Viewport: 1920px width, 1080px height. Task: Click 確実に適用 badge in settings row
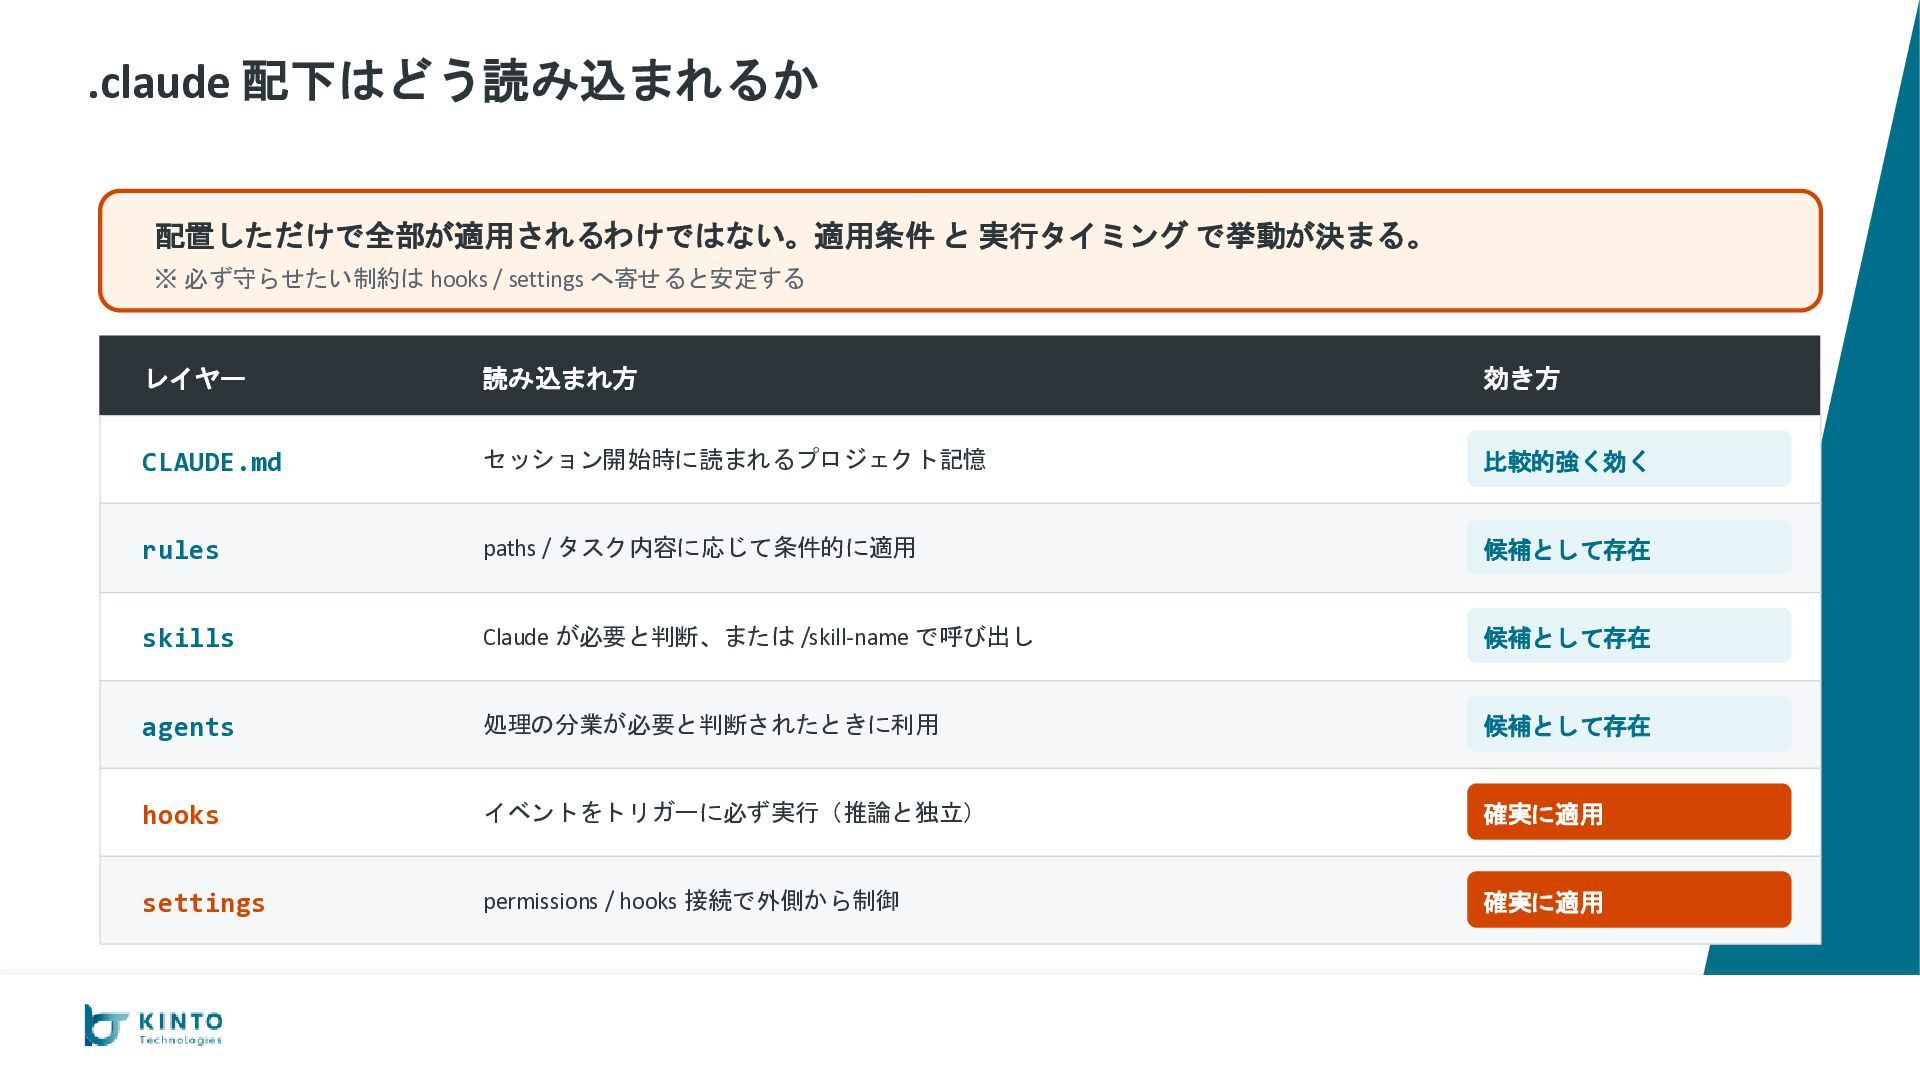(x=1628, y=900)
